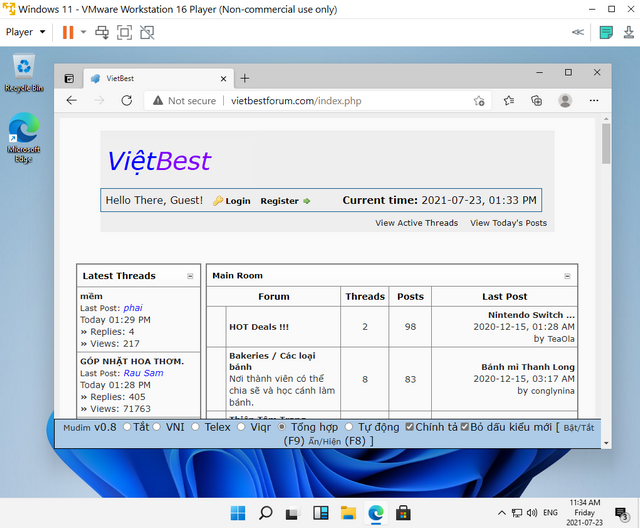
Task: Toggle Chính tả checkbox
Action: click(x=409, y=427)
